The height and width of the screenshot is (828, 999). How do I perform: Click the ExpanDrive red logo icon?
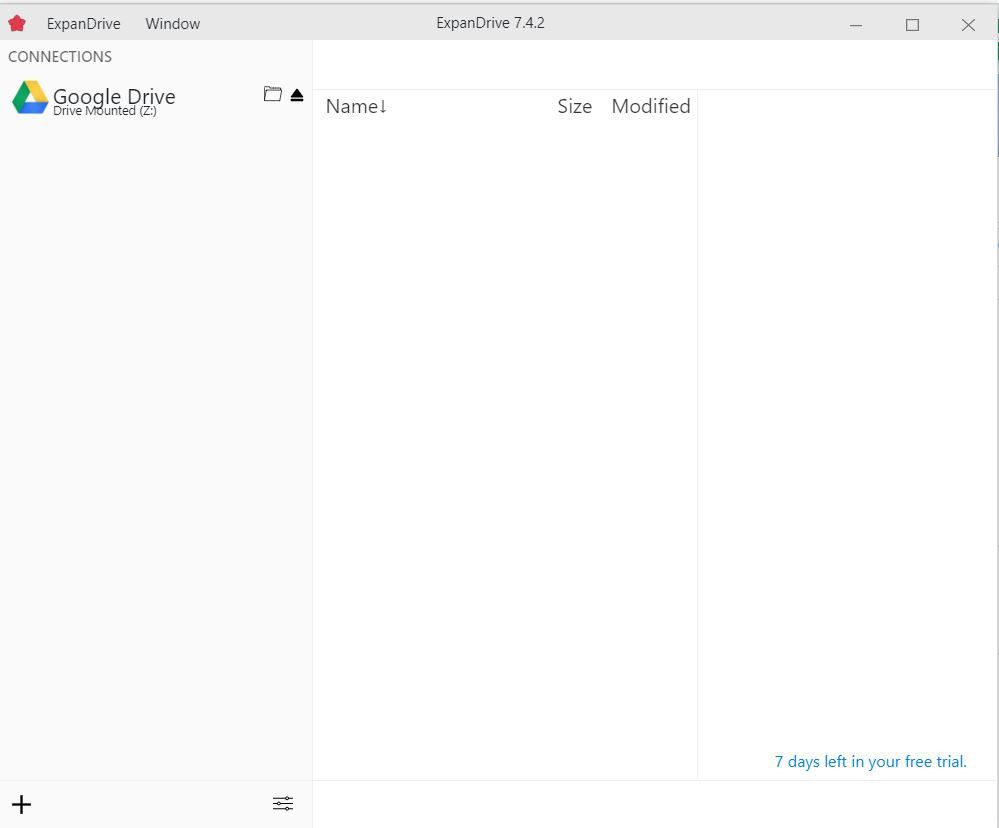coord(17,24)
